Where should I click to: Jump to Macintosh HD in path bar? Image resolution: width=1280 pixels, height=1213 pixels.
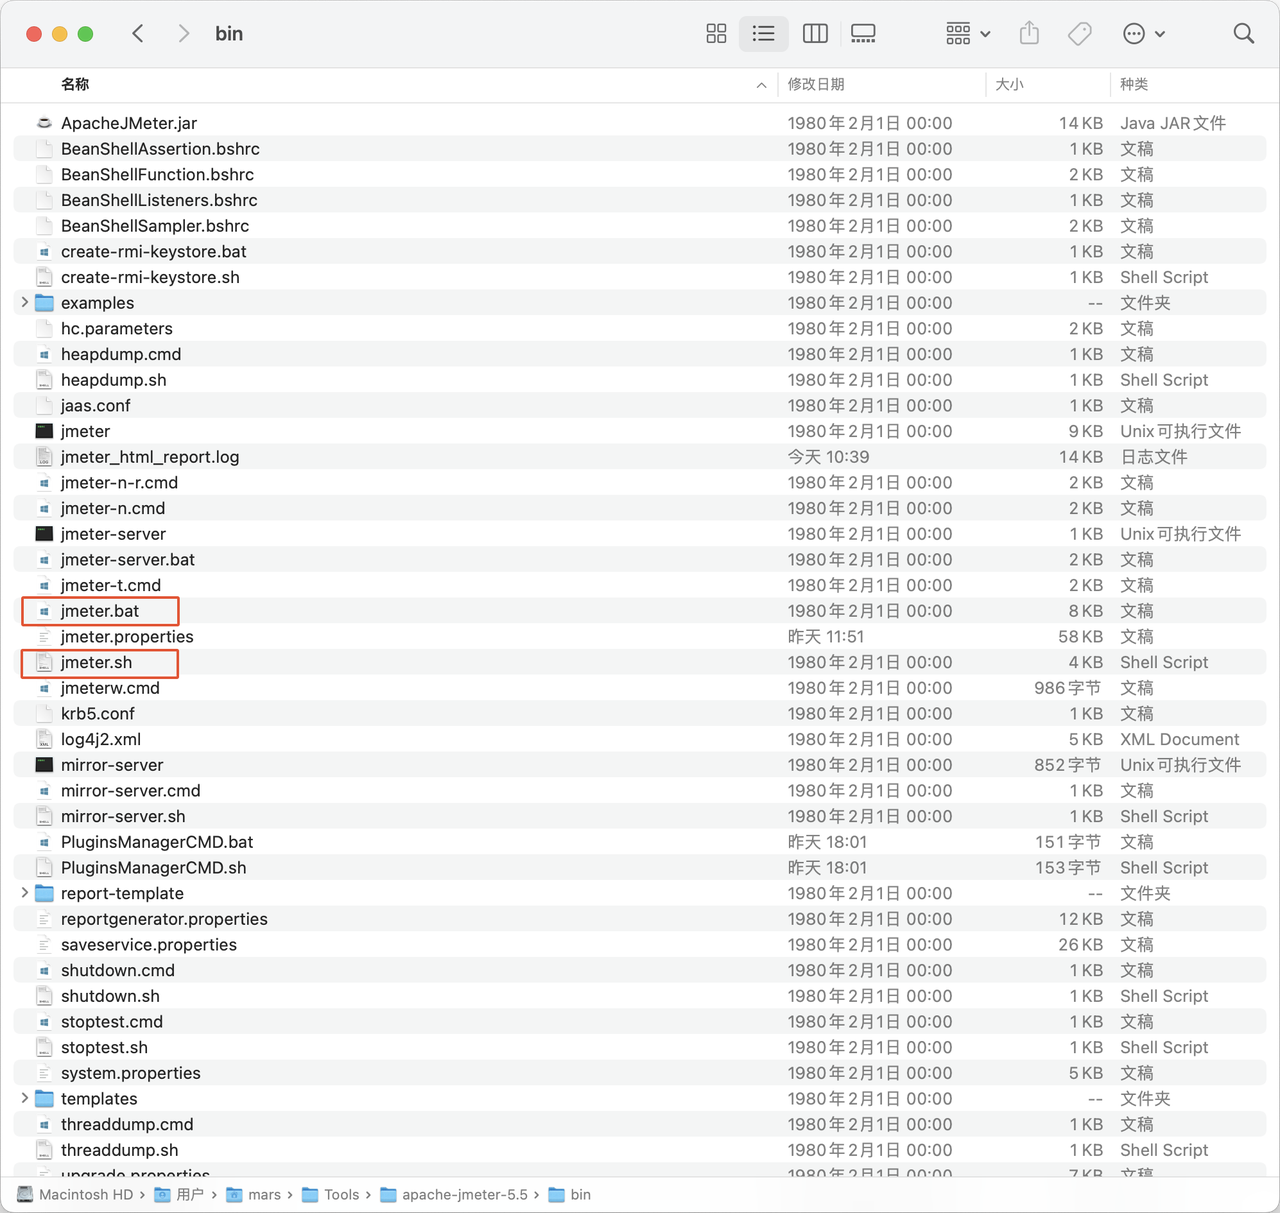[x=75, y=1195]
